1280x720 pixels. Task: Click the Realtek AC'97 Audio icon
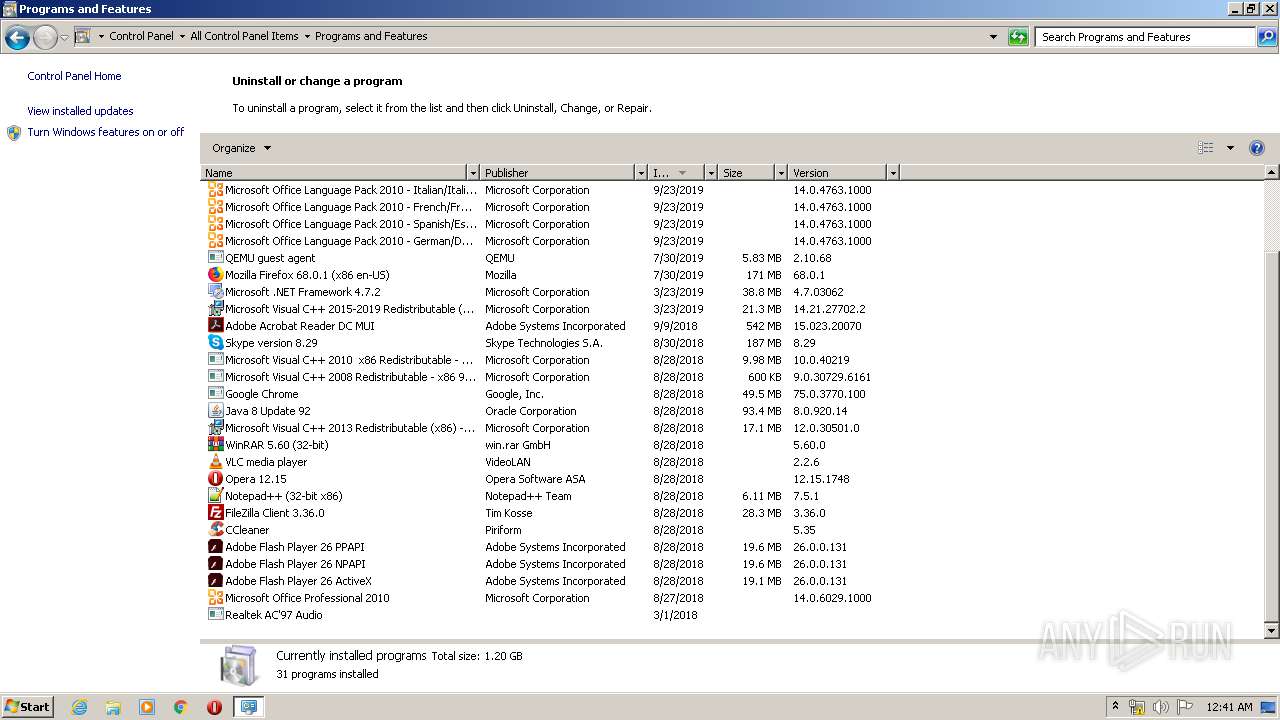click(215, 615)
